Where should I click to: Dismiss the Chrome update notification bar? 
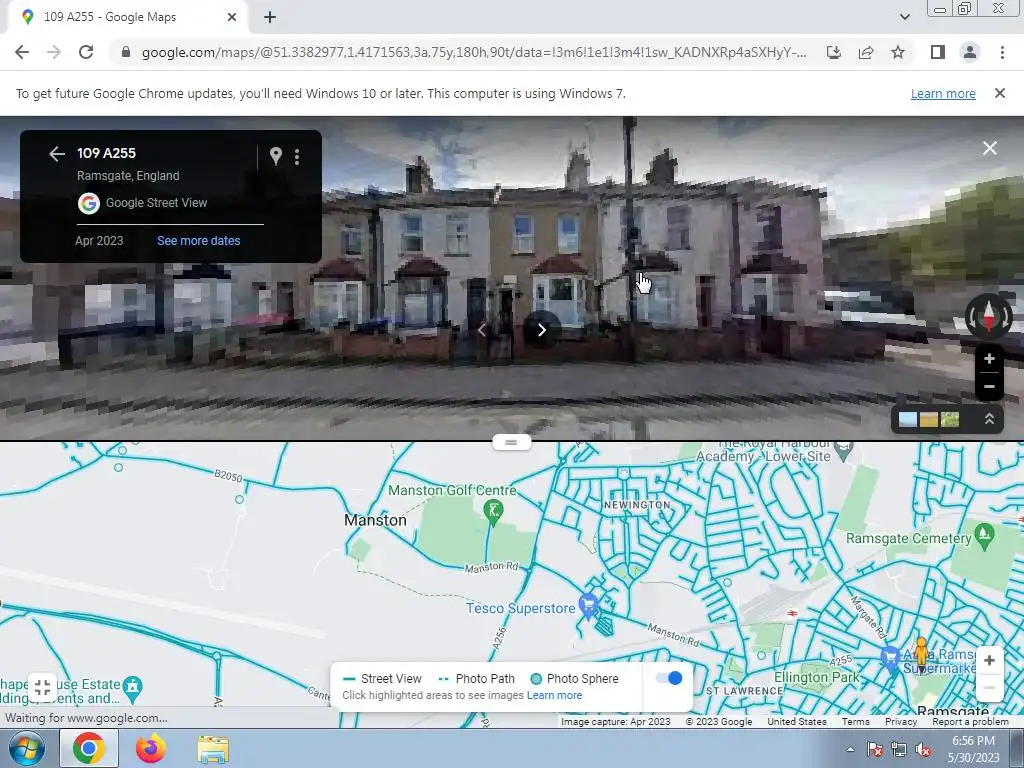[1000, 93]
